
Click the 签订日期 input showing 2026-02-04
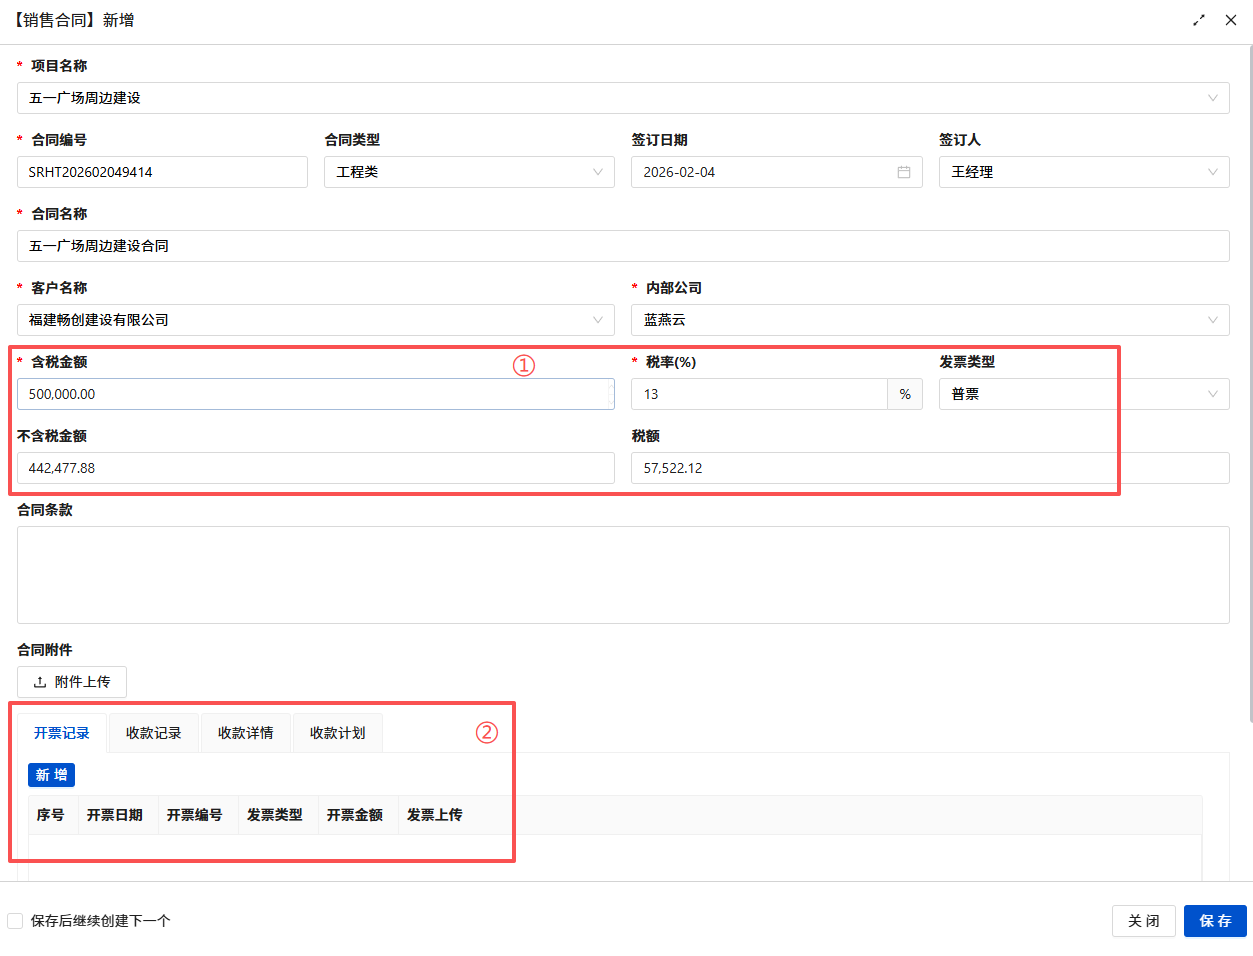tap(777, 172)
